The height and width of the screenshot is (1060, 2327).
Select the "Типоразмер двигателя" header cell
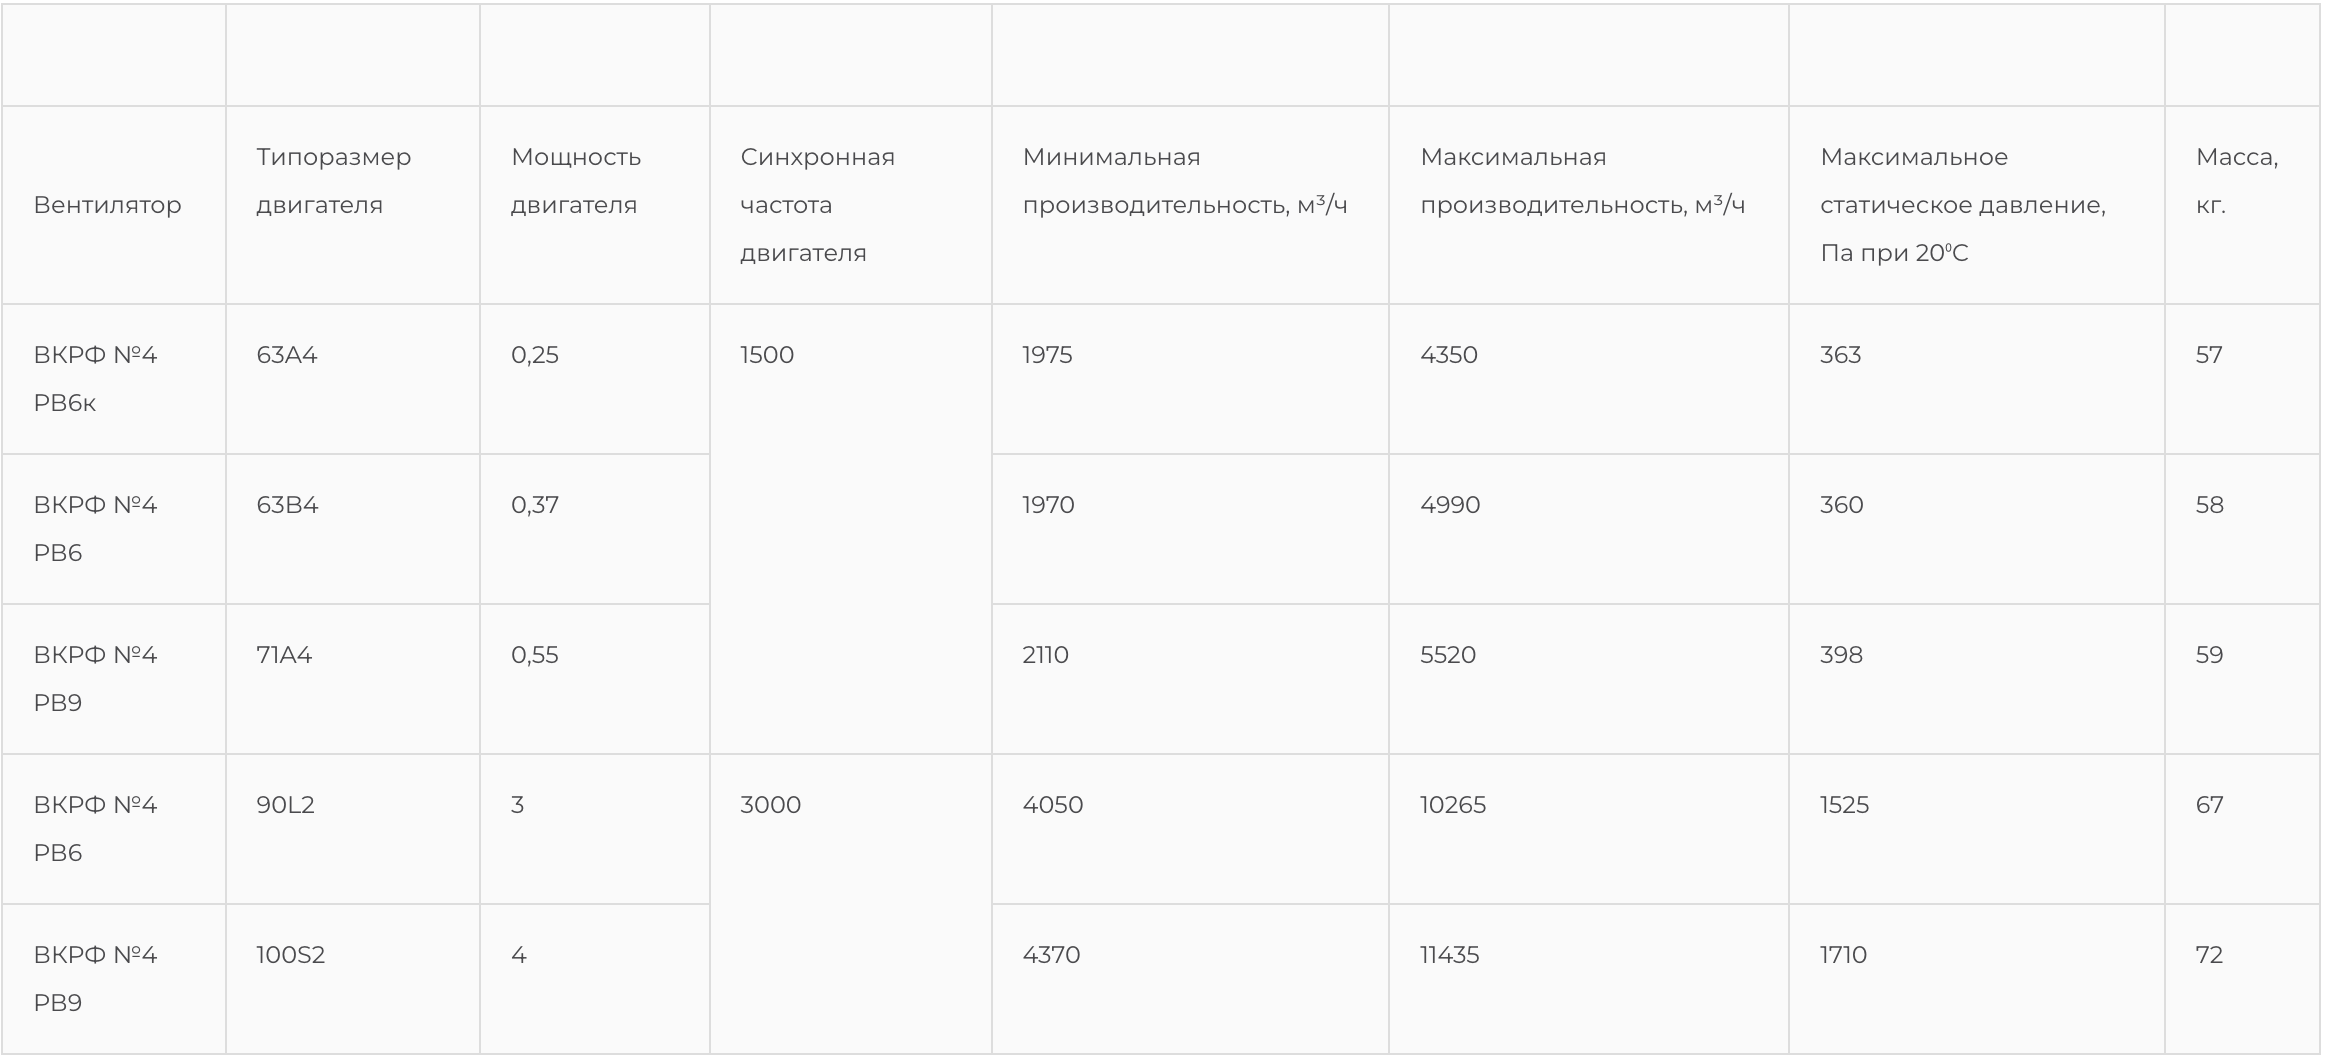(333, 181)
